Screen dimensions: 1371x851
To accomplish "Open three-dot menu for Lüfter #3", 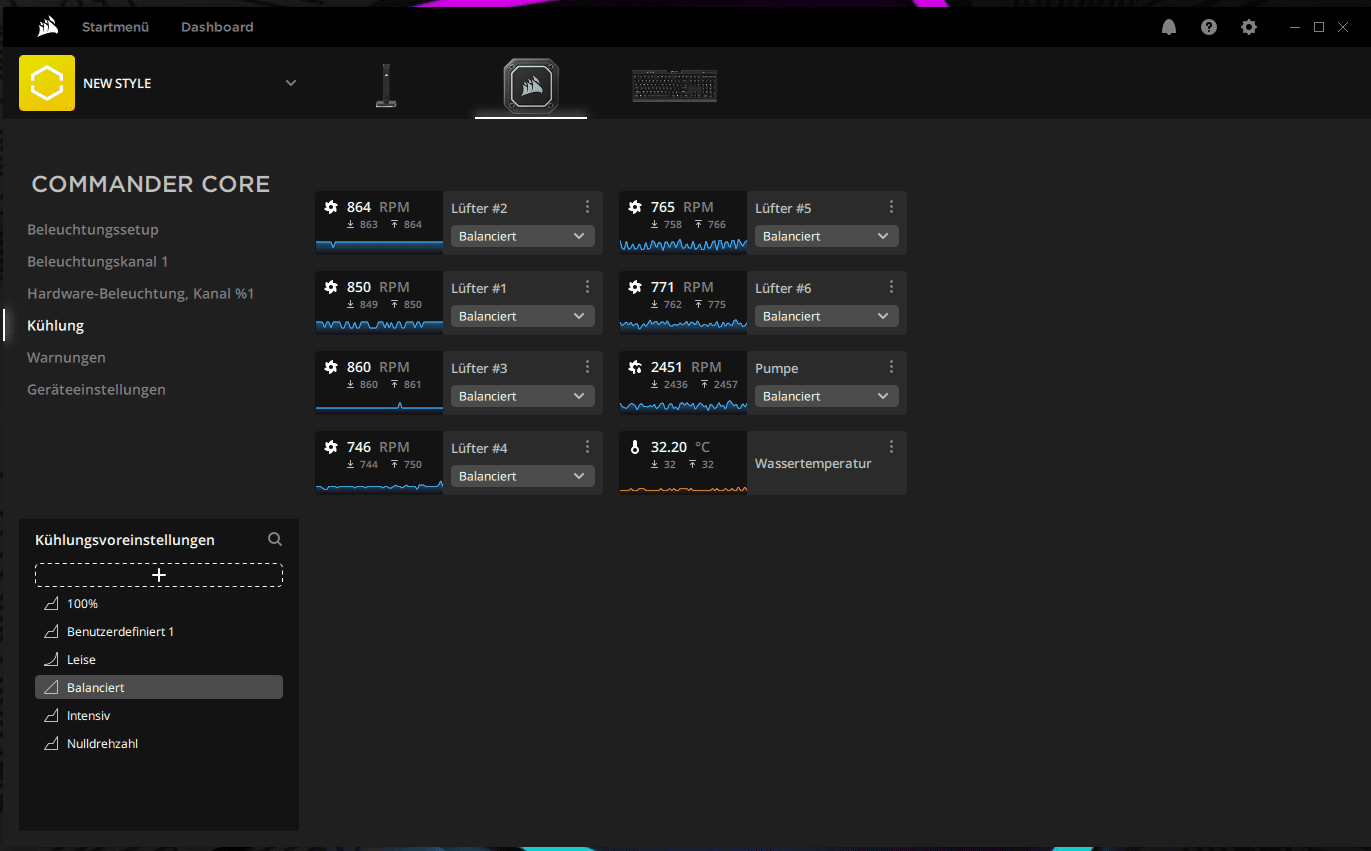I will pos(587,366).
